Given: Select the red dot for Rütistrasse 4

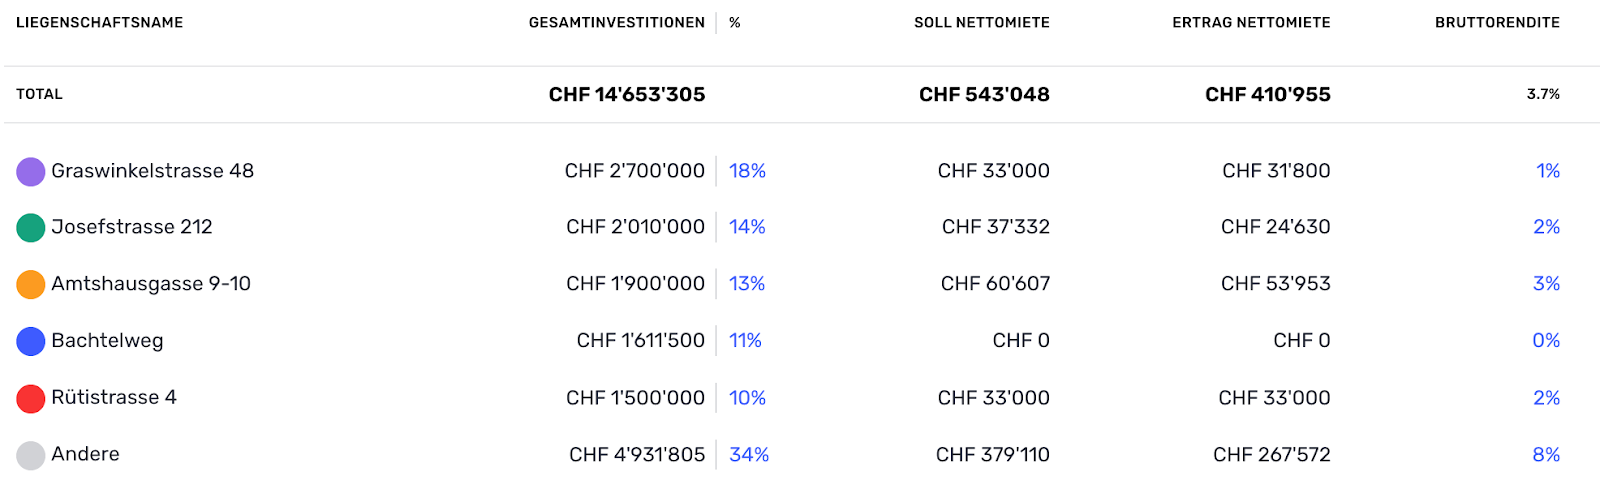Looking at the screenshot, I should click(x=31, y=399).
